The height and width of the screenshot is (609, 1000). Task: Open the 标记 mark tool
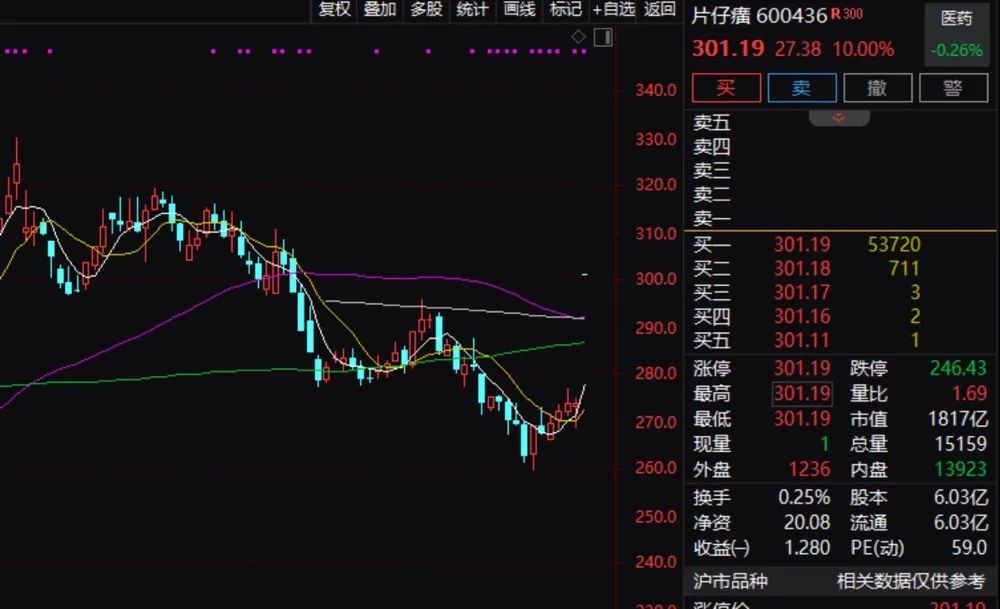click(566, 10)
